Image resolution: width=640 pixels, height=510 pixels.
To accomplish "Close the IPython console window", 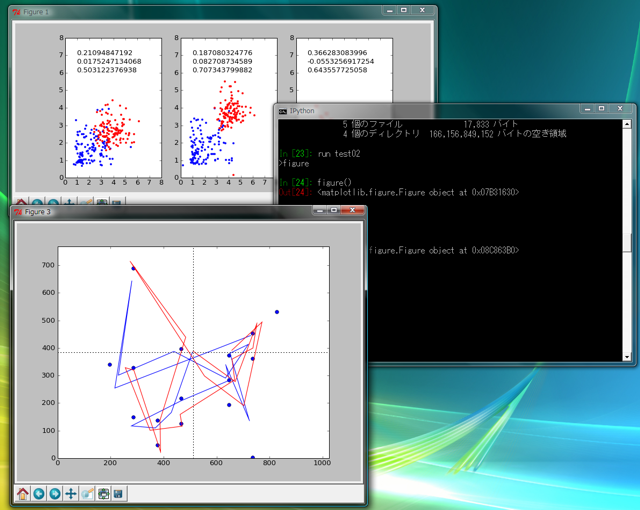I will point(620,109).
